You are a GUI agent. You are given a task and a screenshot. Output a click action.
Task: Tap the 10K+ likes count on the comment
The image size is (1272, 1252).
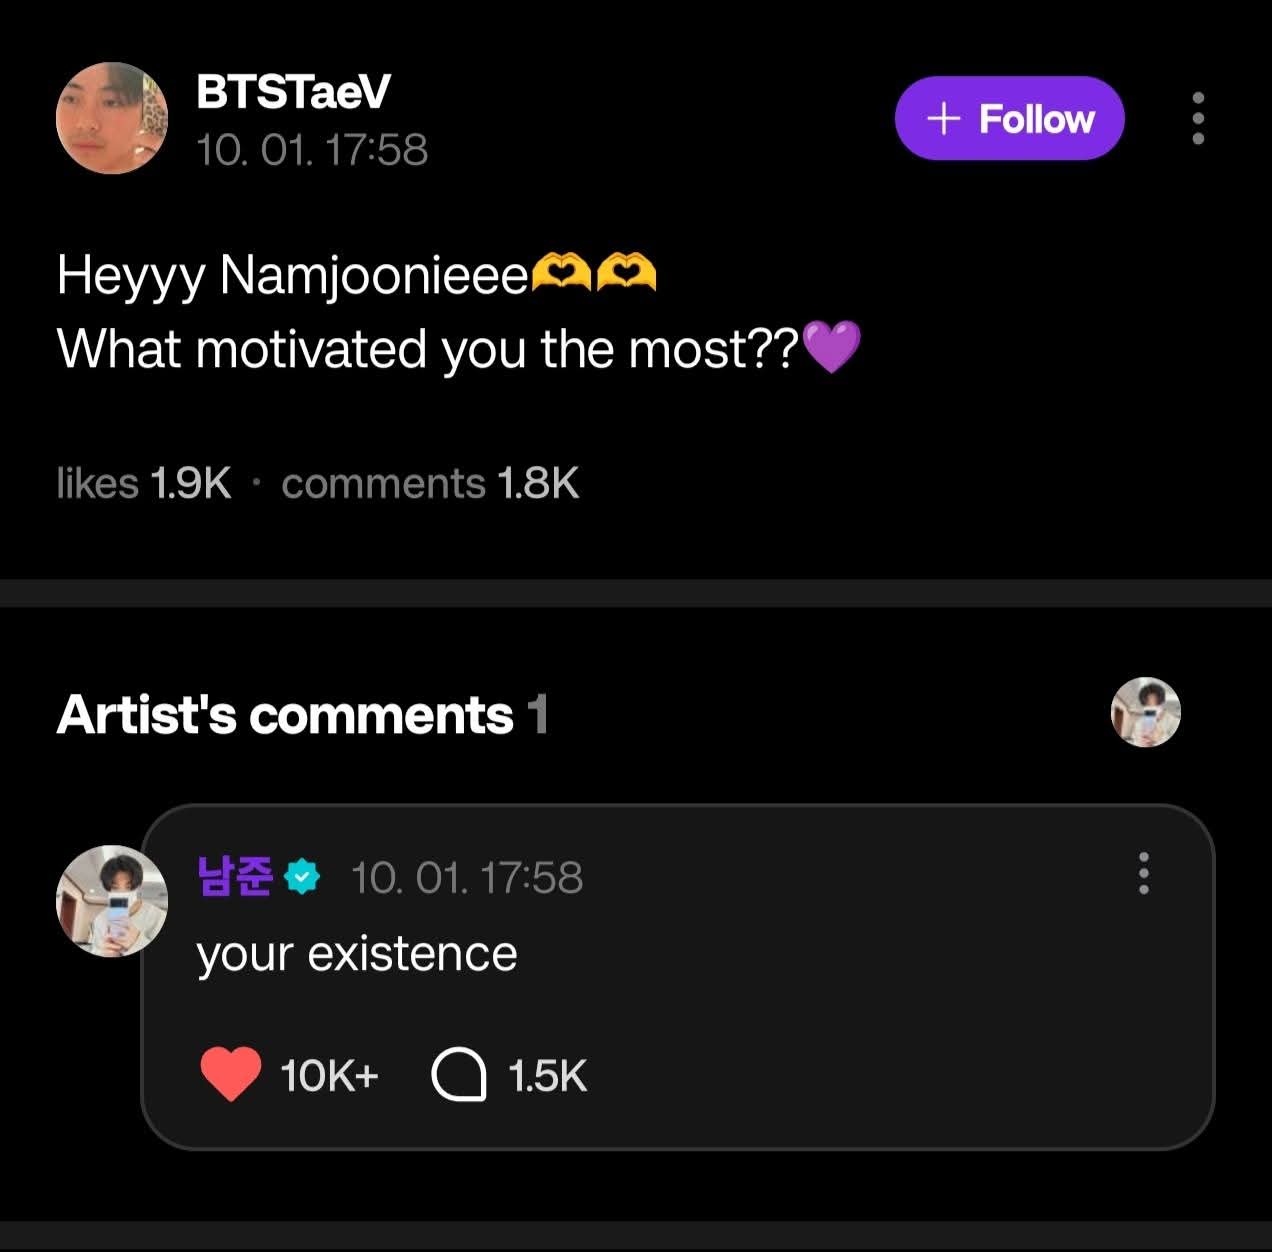click(329, 1076)
